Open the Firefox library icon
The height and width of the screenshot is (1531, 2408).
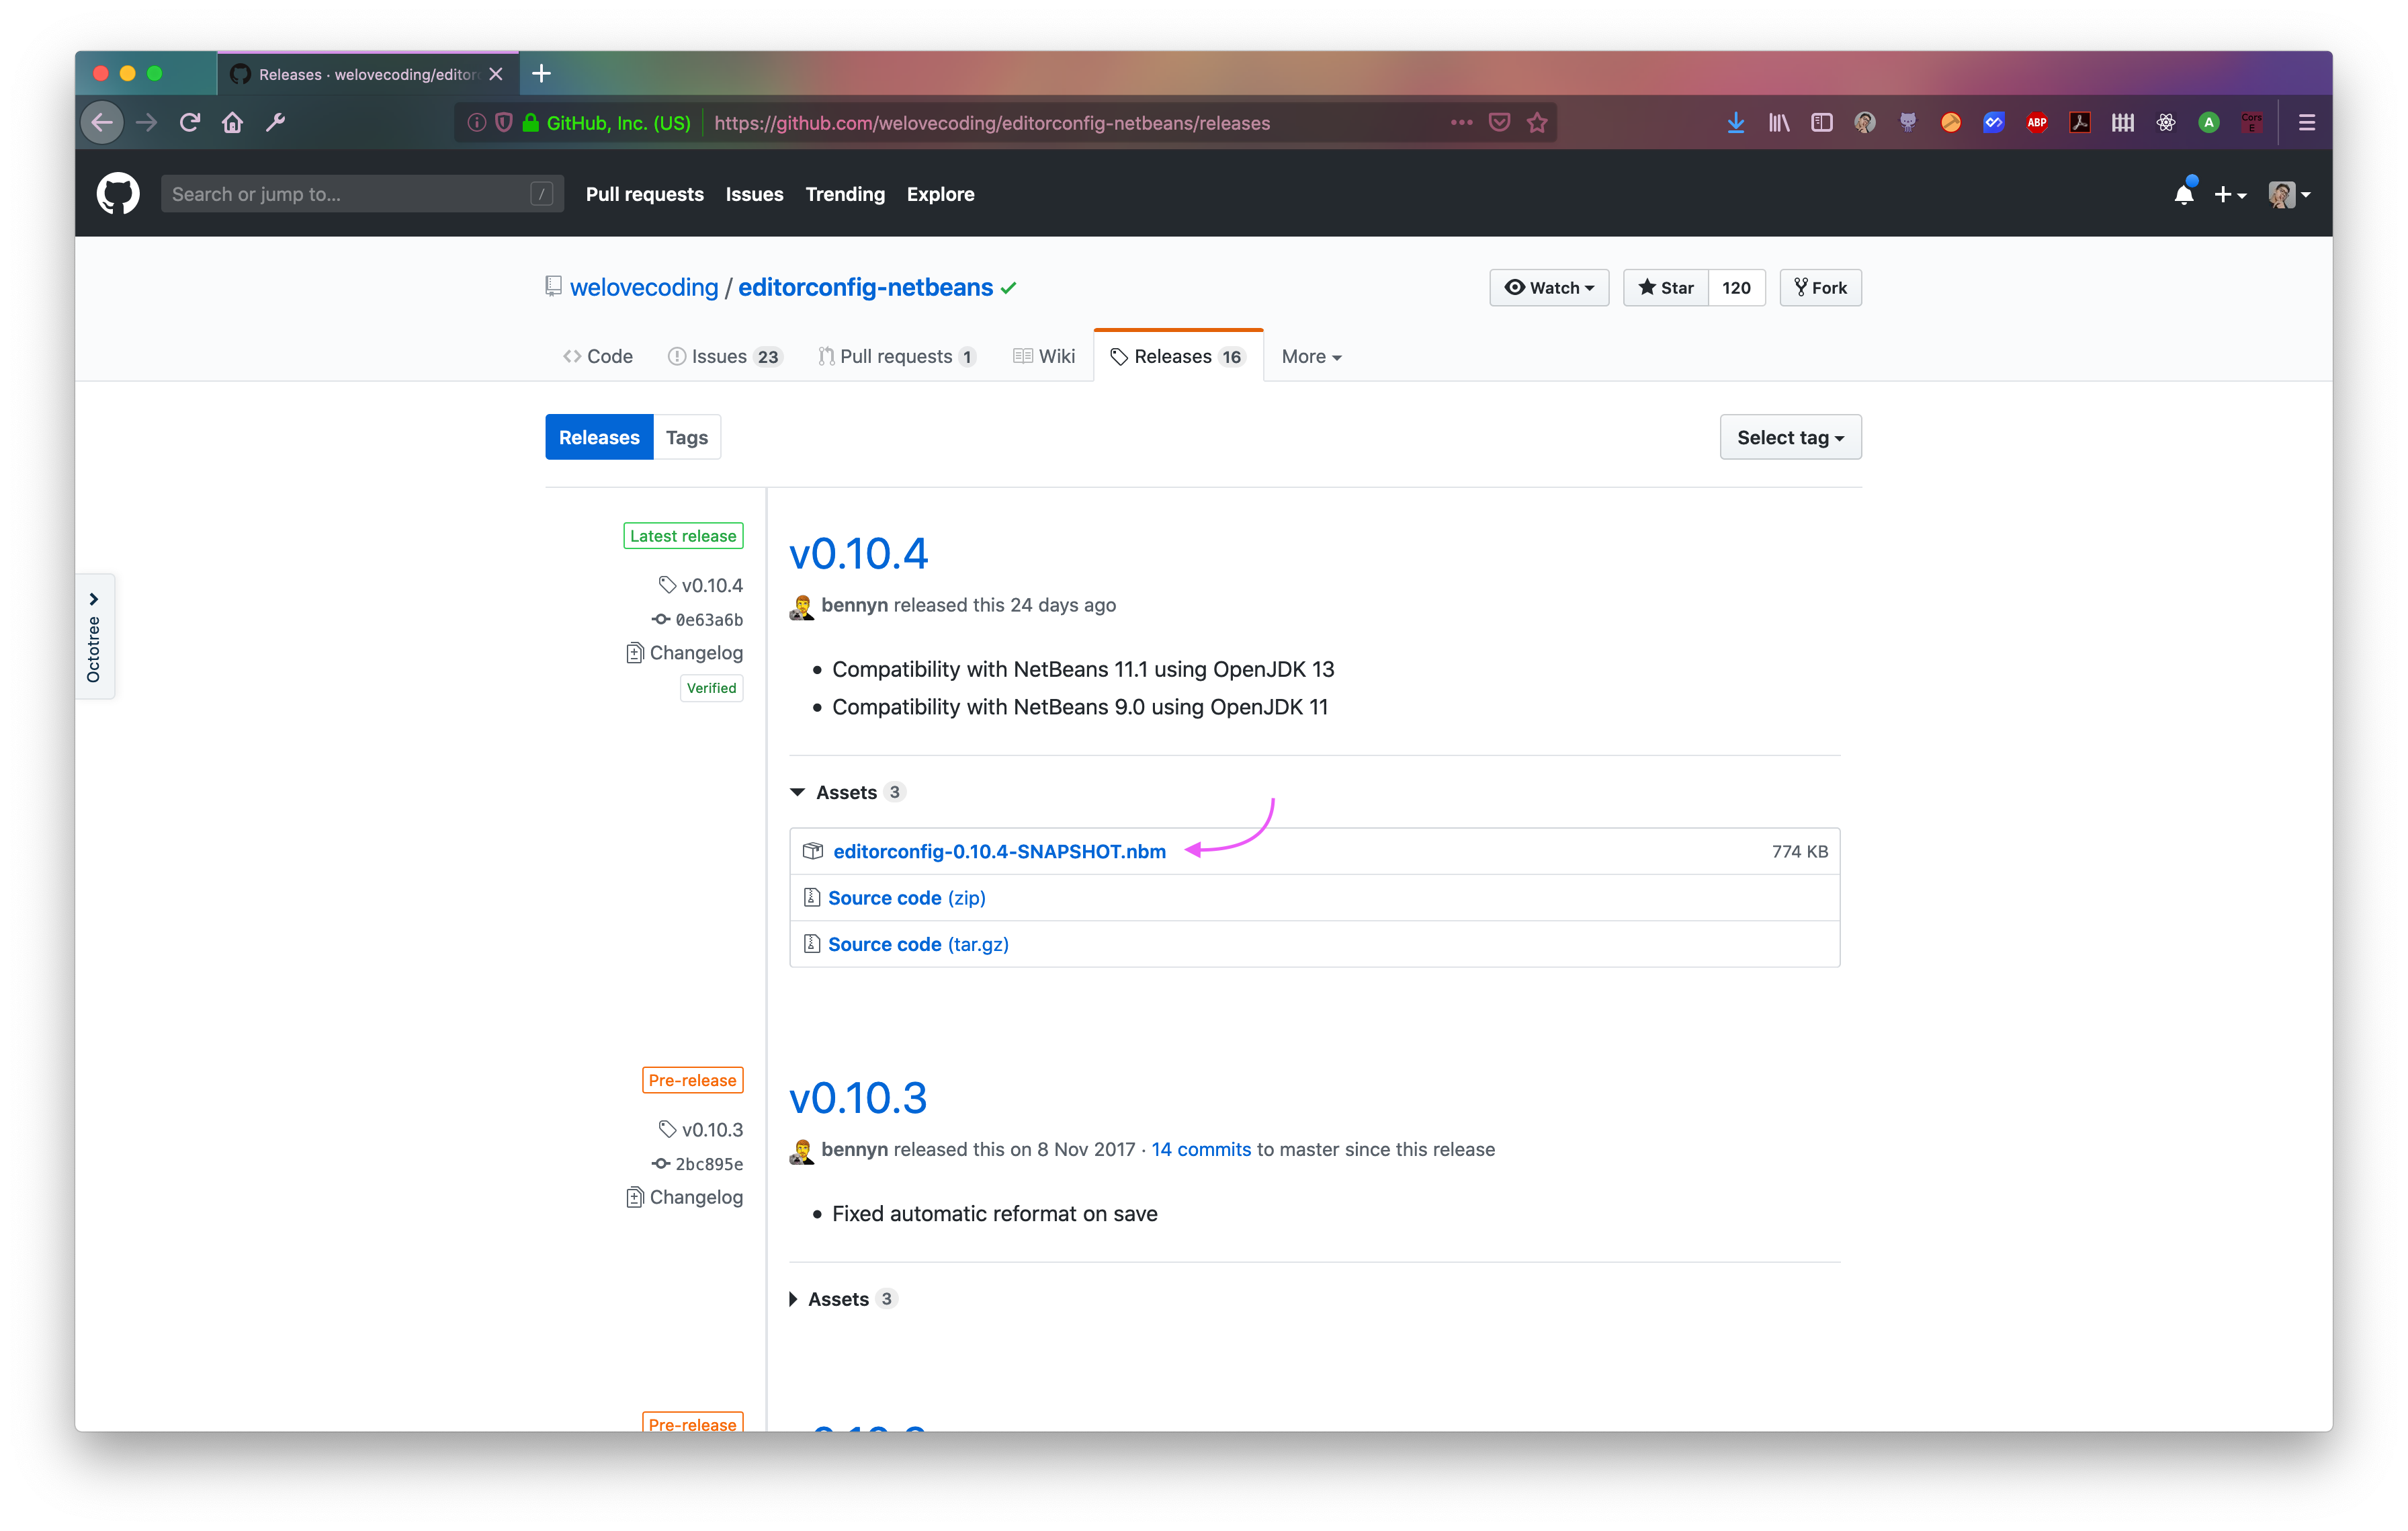pos(1779,123)
